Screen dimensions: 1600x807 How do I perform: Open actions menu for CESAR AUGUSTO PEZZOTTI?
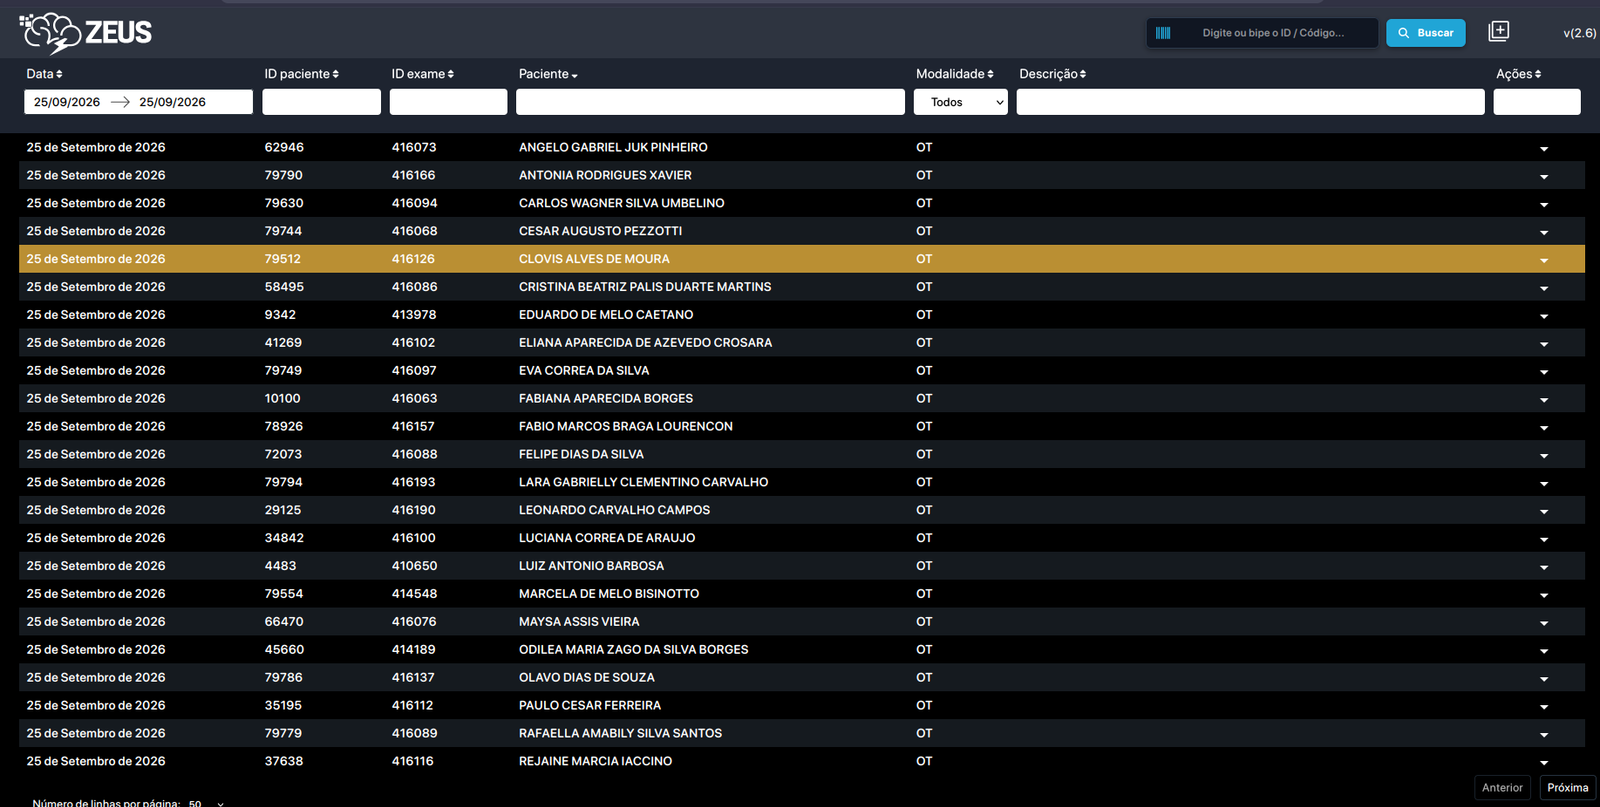1544,233
